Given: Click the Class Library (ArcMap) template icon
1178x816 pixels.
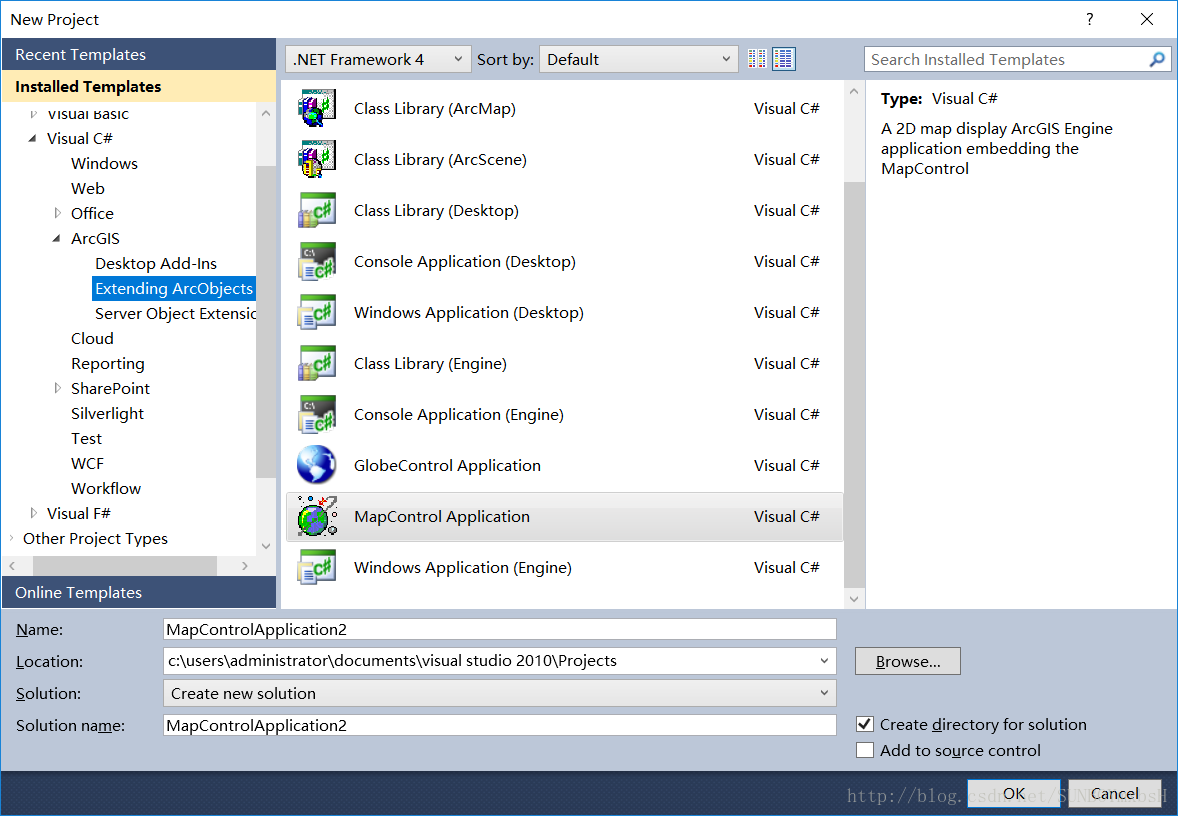Looking at the screenshot, I should (x=316, y=108).
